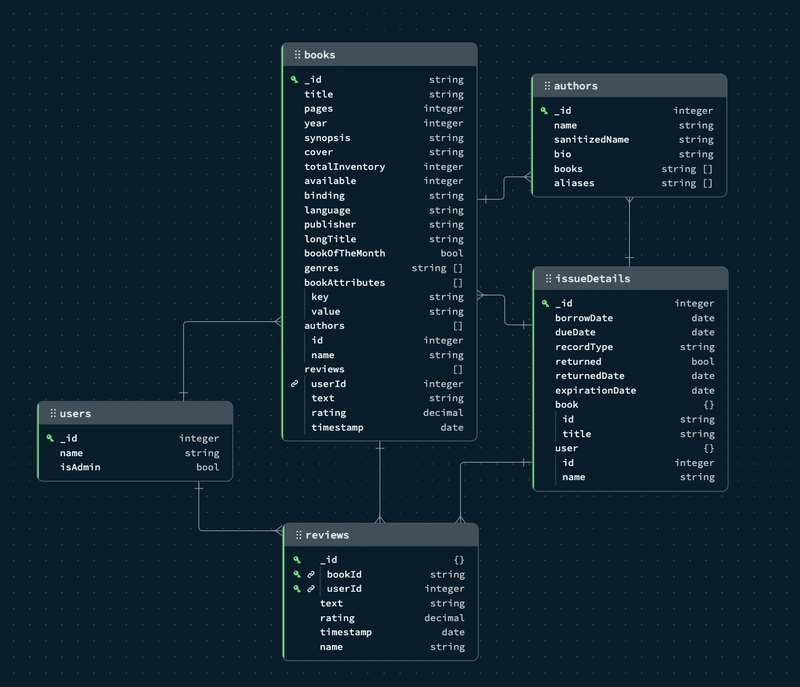Viewport: 800px width, 687px height.
Task: Click the link icon beside books userId
Action: coord(294,384)
